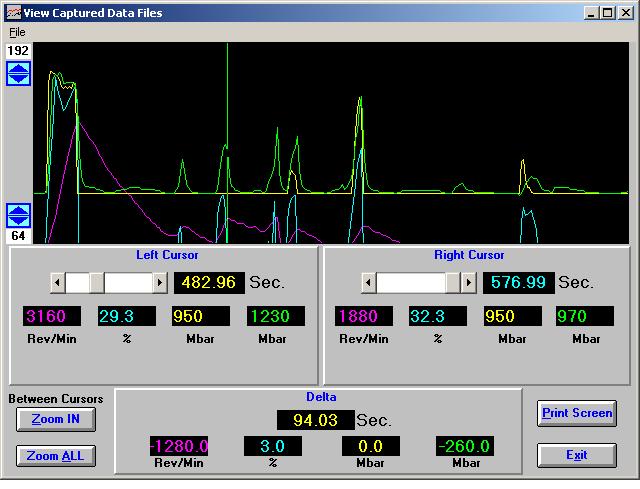640x489 pixels.
Task: Click Right Cursor percent value 32.3
Action: pos(438,316)
